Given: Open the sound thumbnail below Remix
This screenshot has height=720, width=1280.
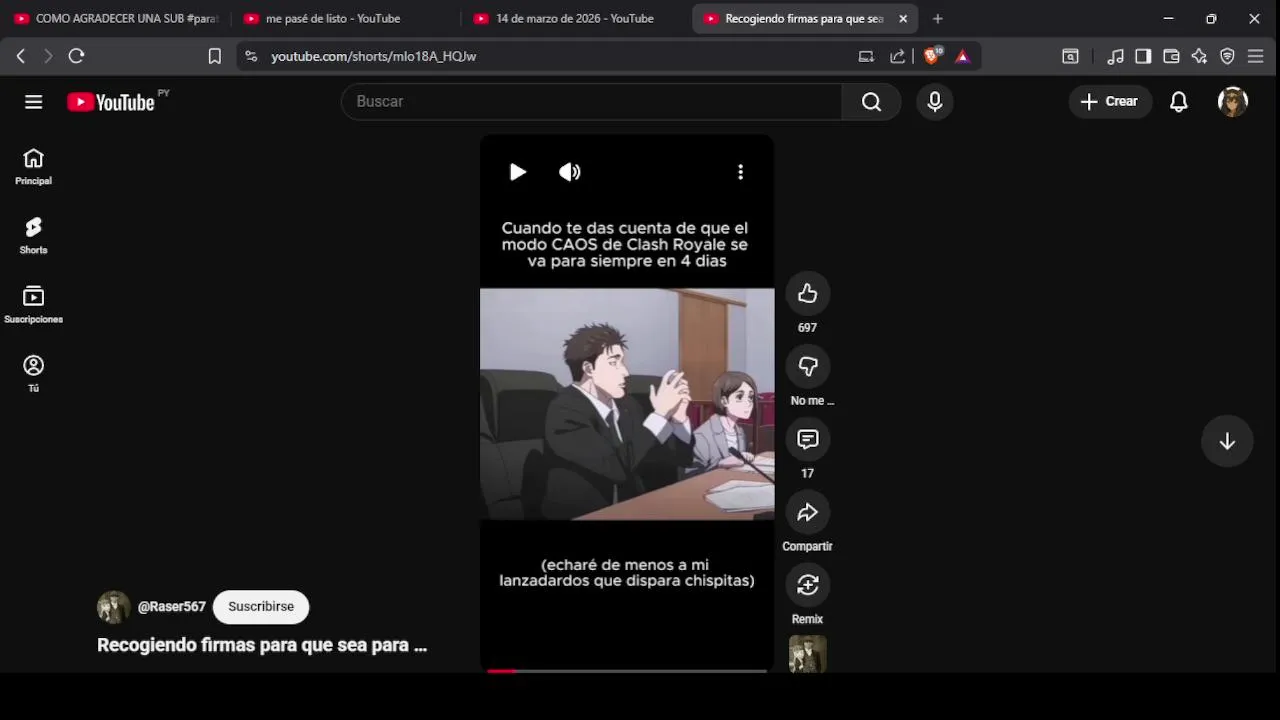Looking at the screenshot, I should pyautogui.click(x=807, y=654).
